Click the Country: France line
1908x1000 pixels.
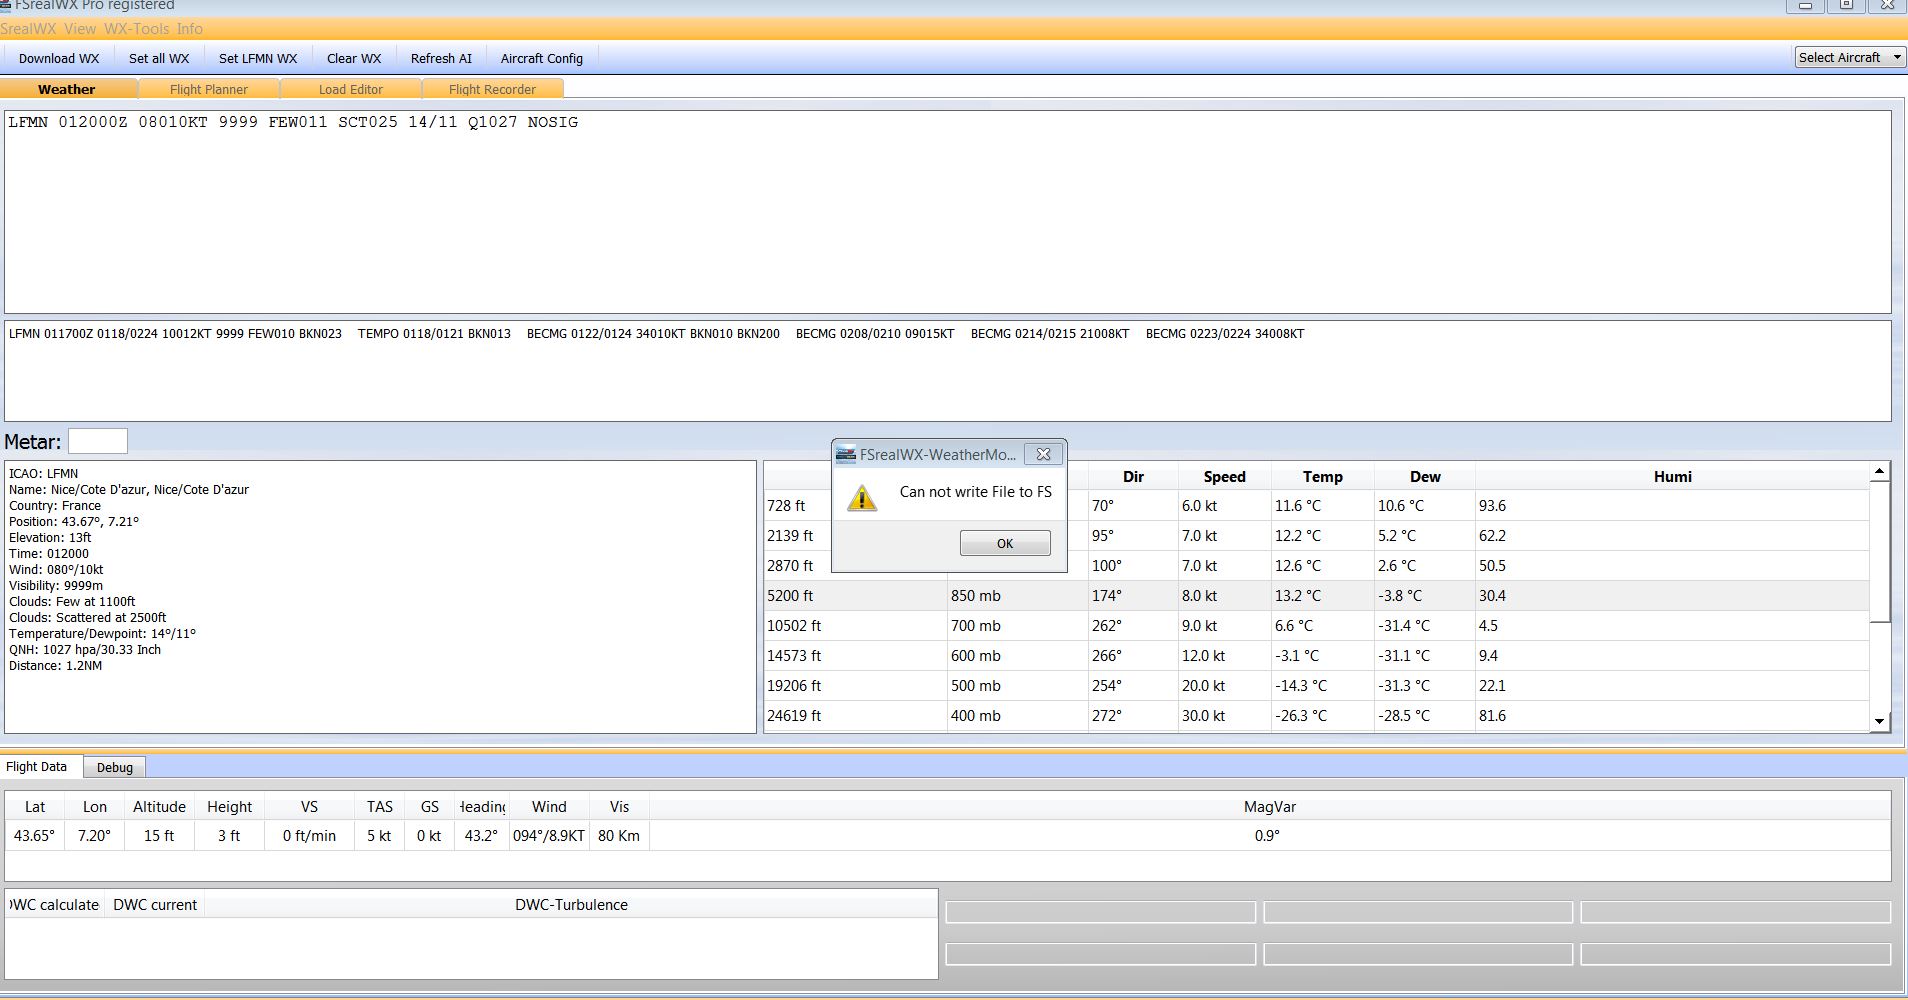coord(55,506)
